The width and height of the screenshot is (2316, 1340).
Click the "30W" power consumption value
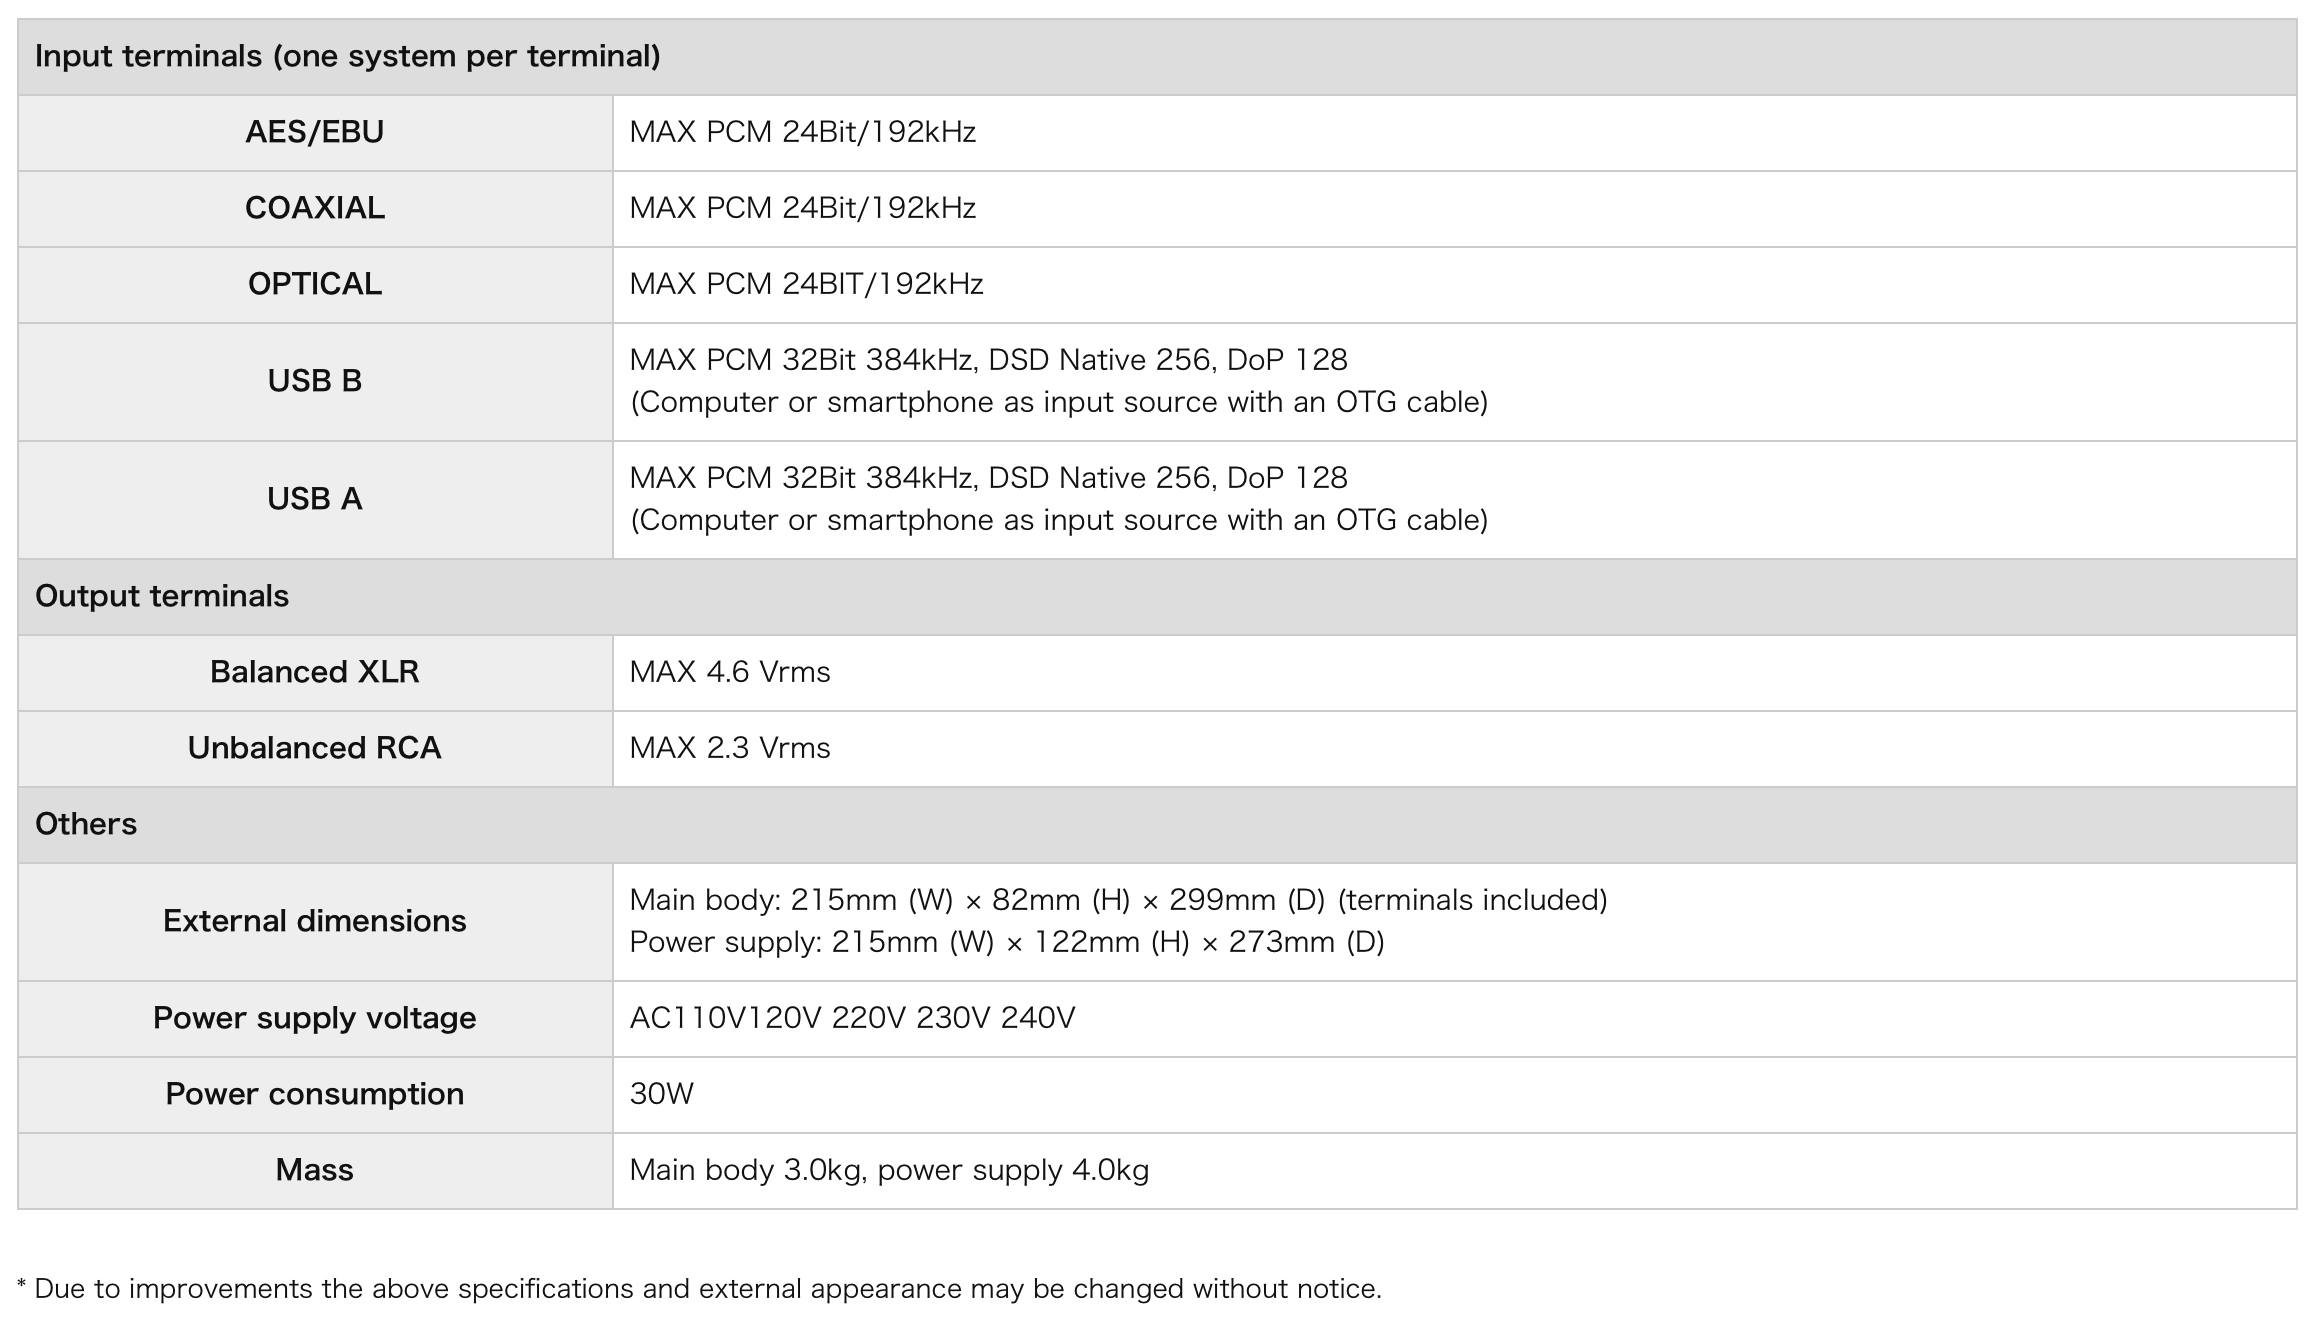coord(661,1094)
